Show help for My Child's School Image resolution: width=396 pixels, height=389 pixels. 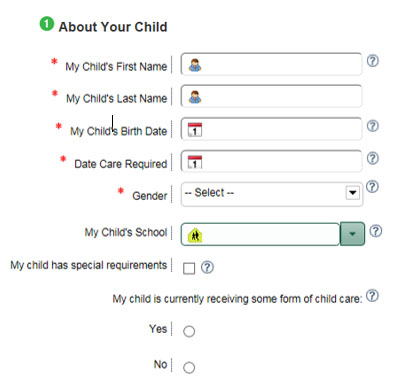coord(376,231)
